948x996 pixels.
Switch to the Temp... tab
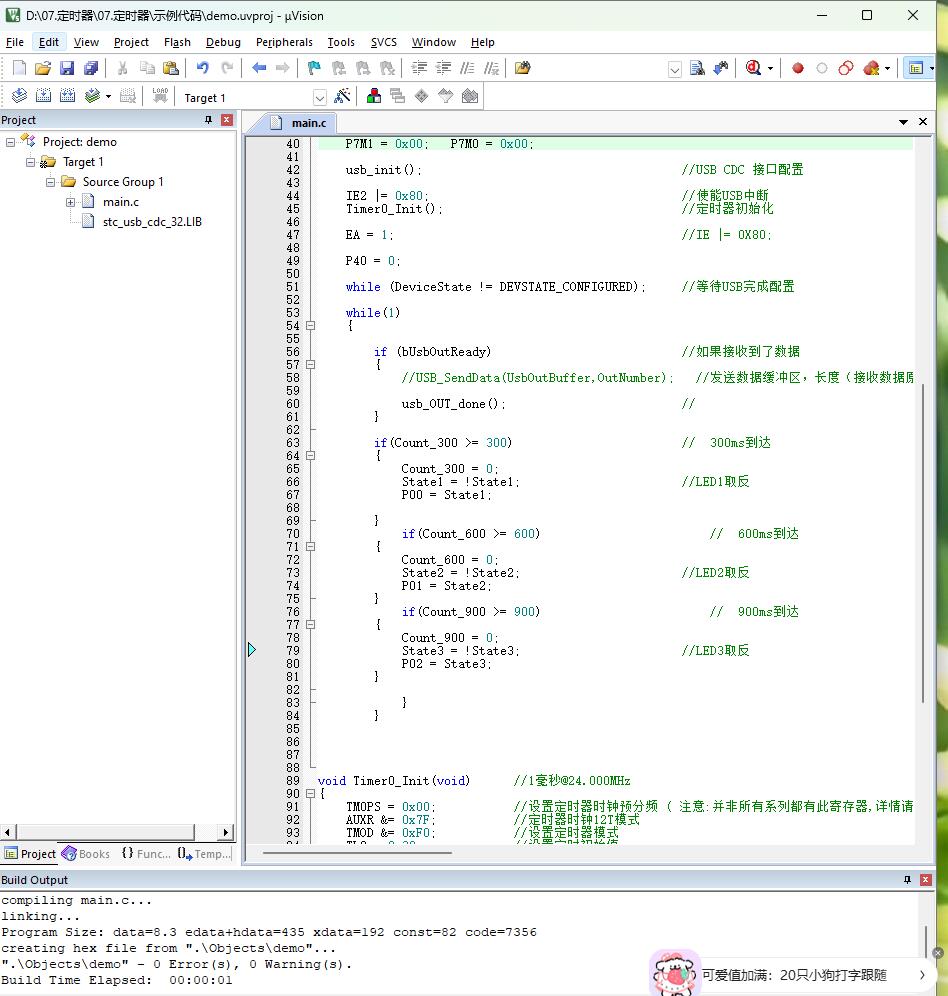pyautogui.click(x=205, y=854)
